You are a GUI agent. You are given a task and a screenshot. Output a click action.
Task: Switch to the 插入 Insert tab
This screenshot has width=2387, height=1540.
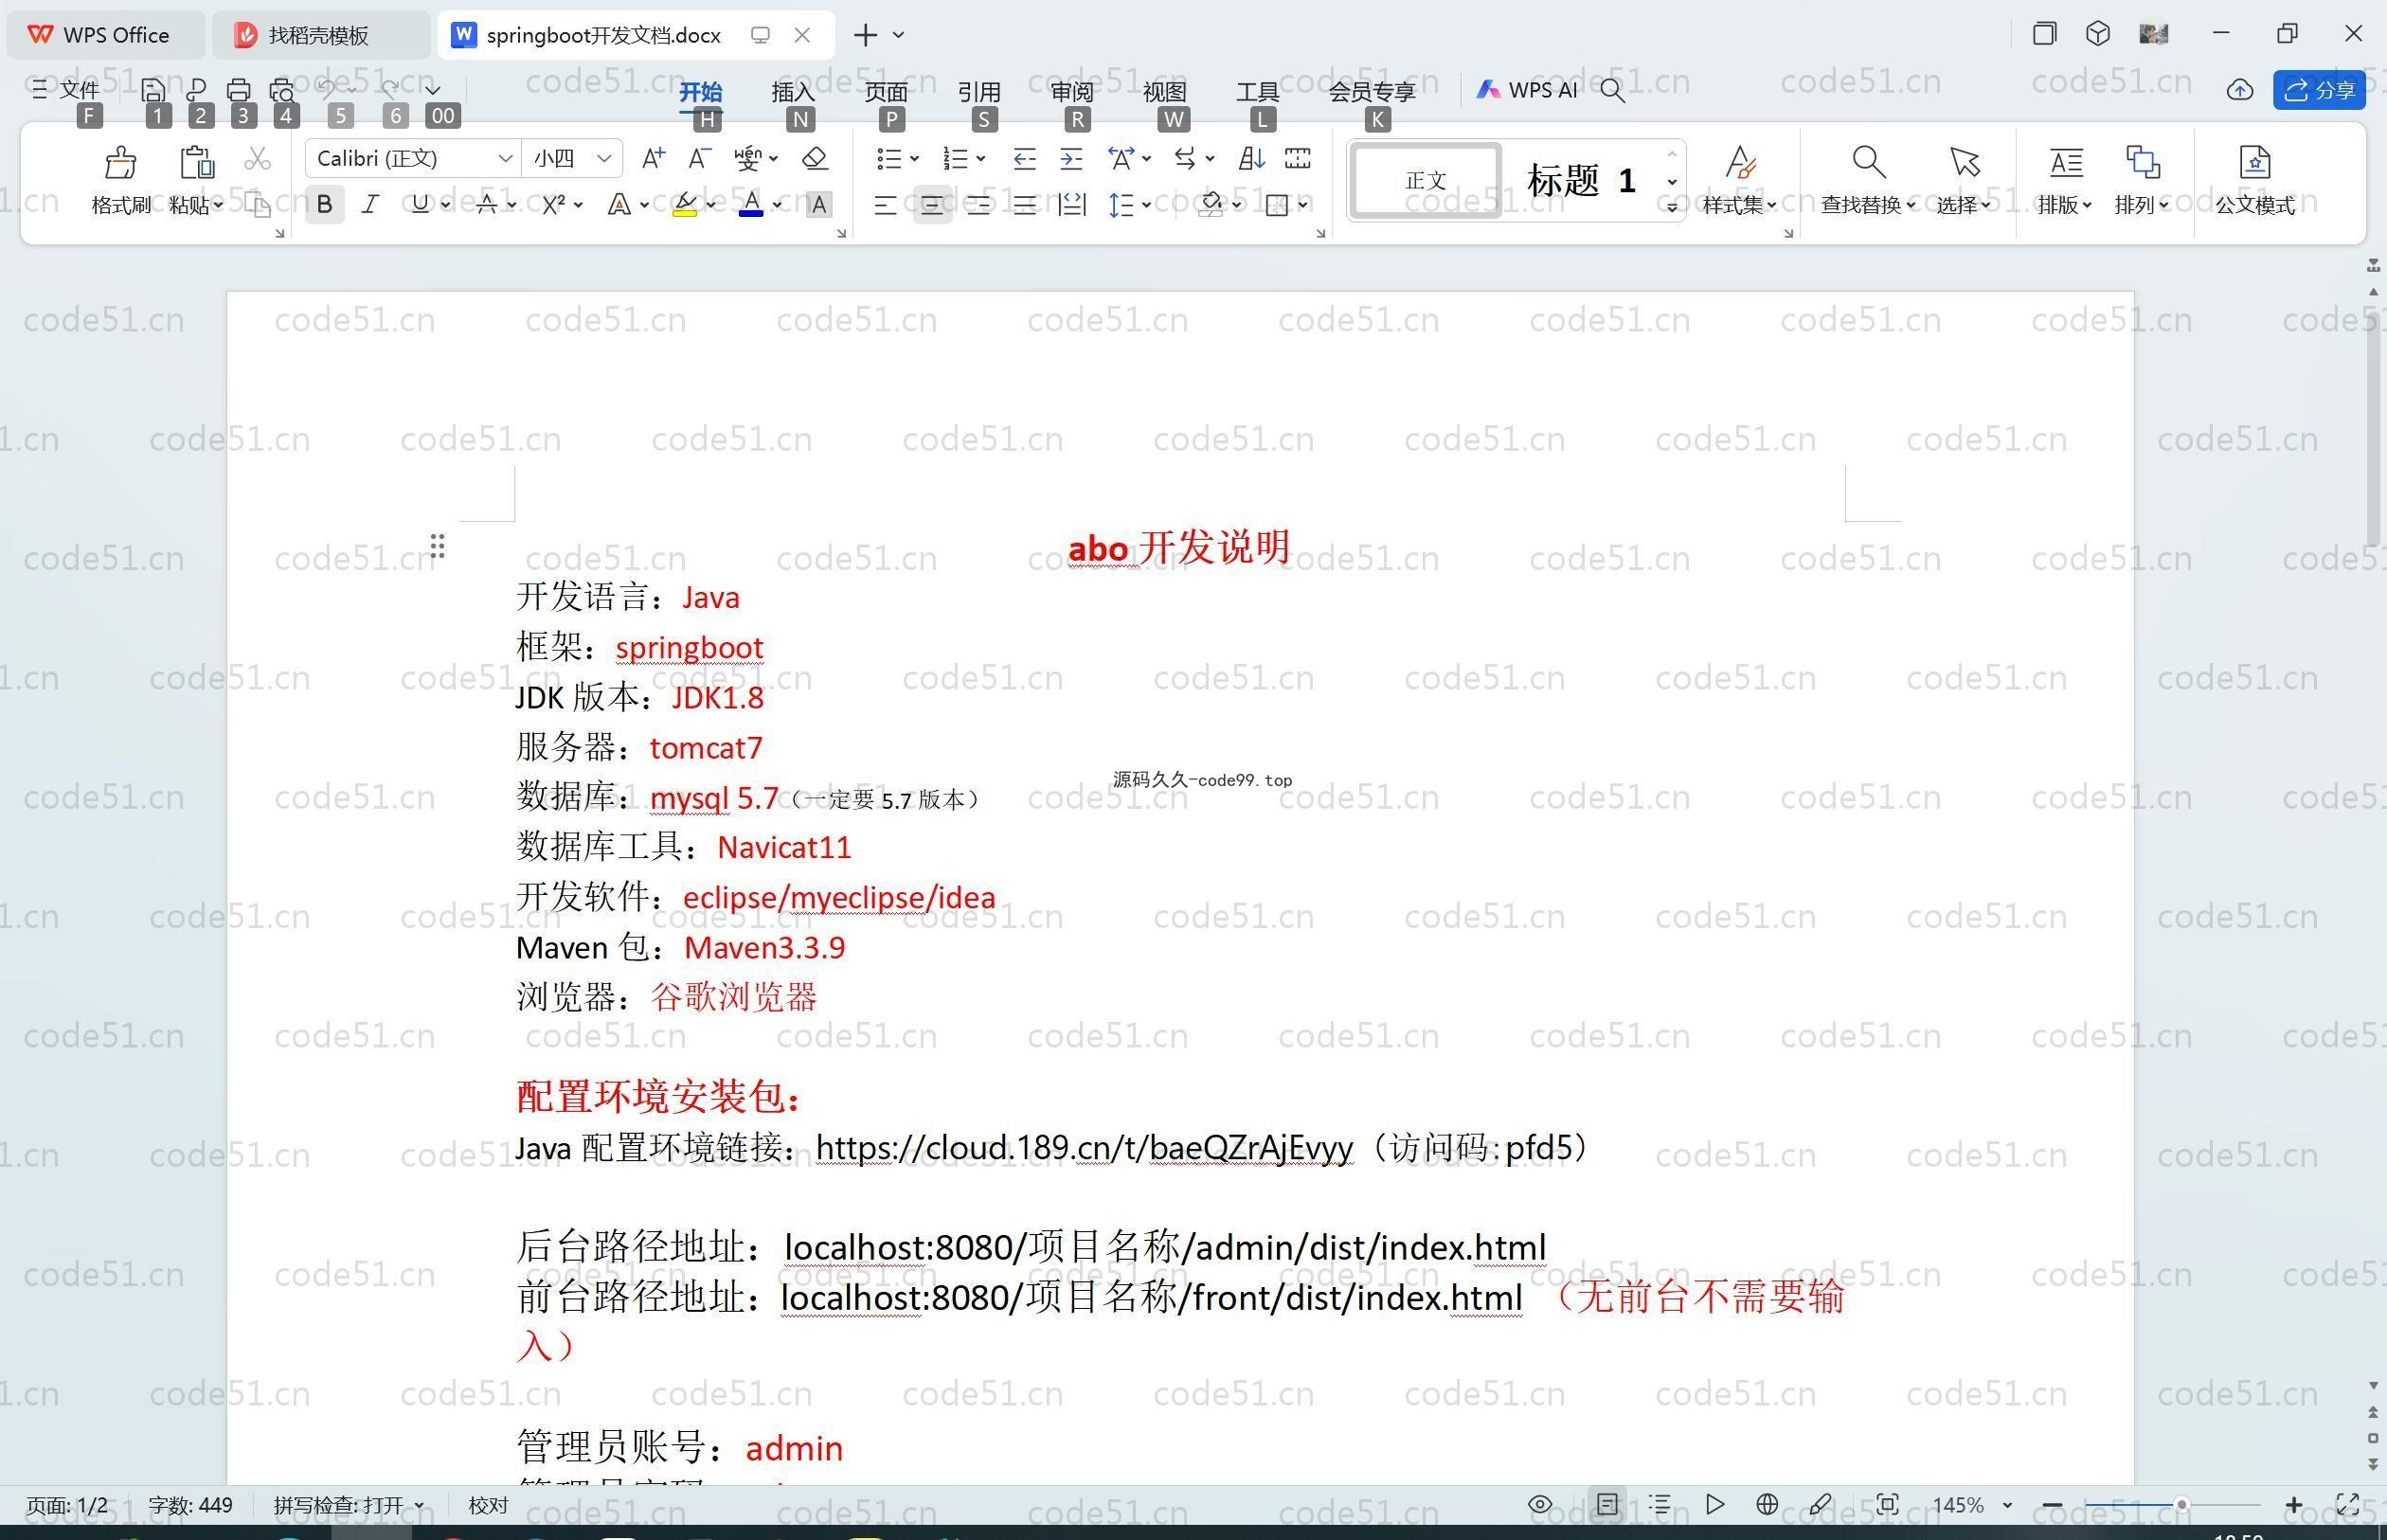point(793,91)
